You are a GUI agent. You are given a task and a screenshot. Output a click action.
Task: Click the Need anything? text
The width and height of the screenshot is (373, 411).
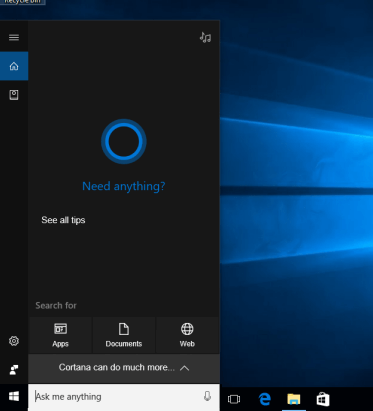(124, 186)
